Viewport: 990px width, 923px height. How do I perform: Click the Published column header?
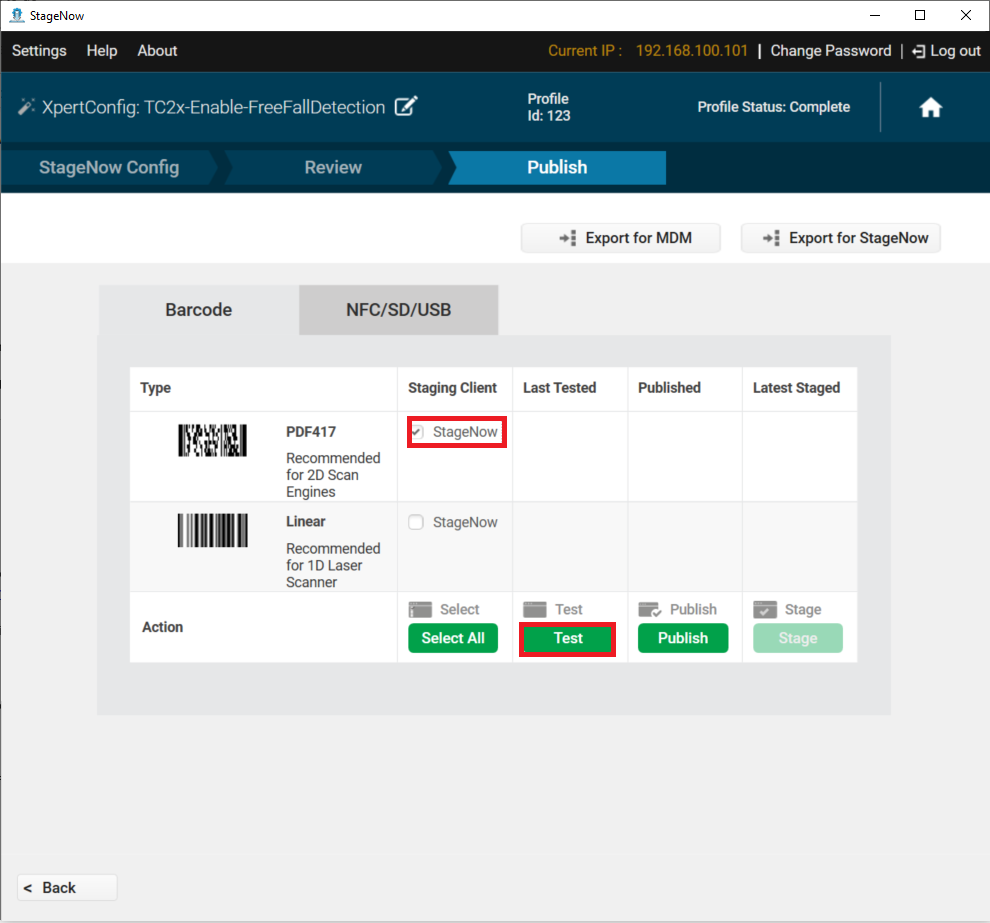pyautogui.click(x=669, y=388)
